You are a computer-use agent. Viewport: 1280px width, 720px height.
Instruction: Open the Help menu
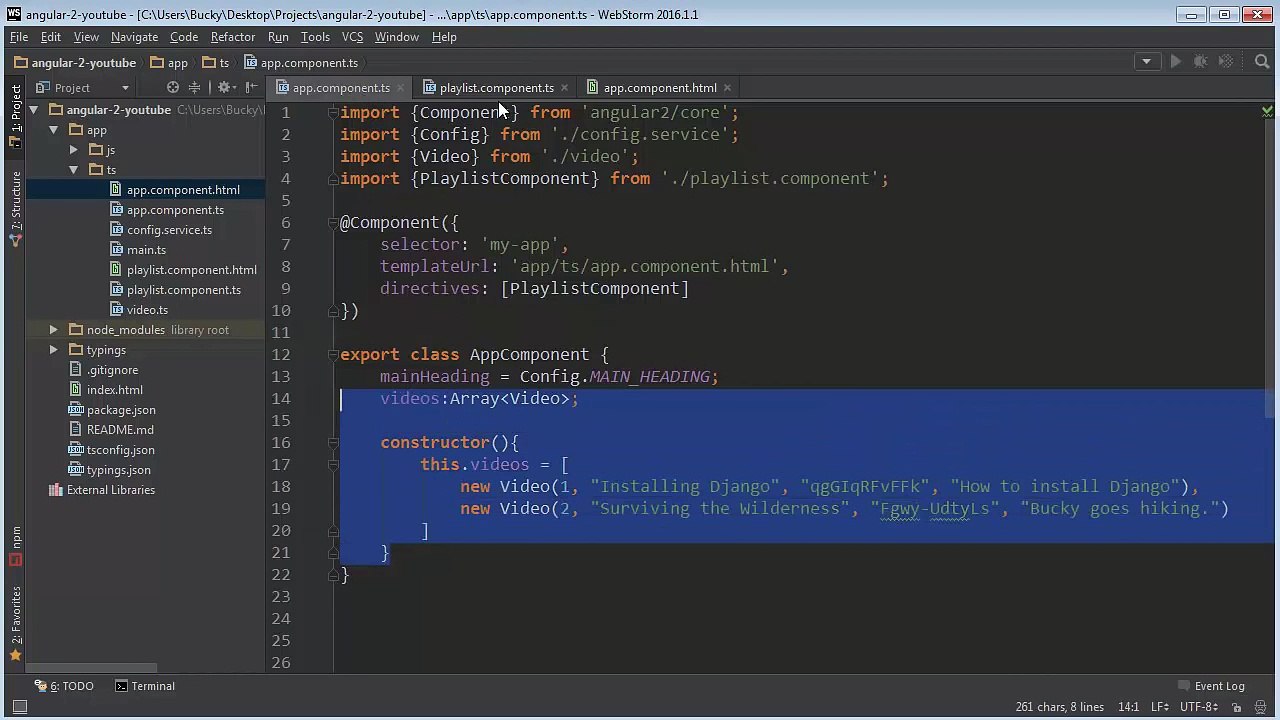pyautogui.click(x=444, y=37)
